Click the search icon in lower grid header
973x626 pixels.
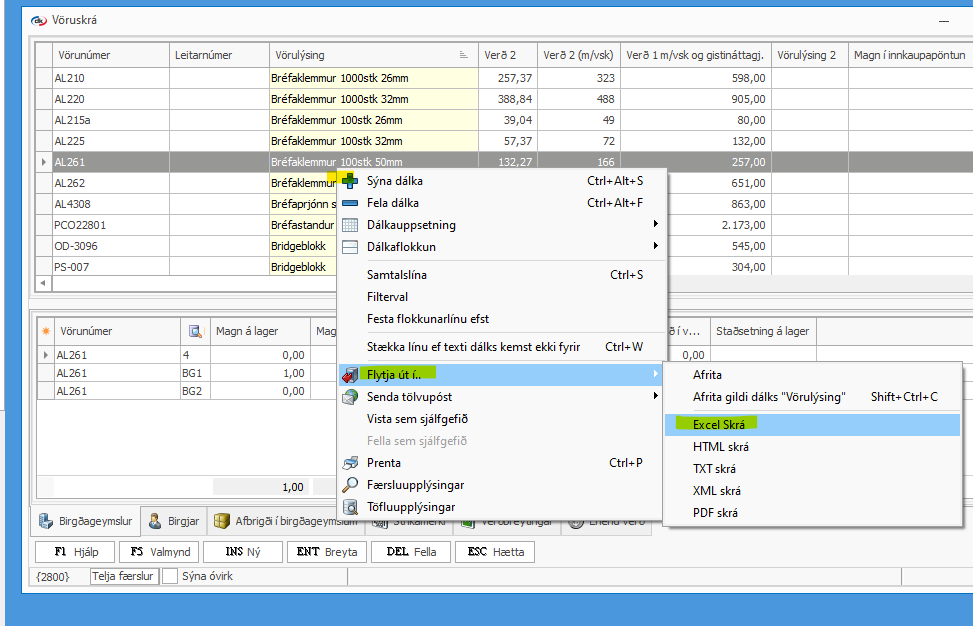coord(195,331)
